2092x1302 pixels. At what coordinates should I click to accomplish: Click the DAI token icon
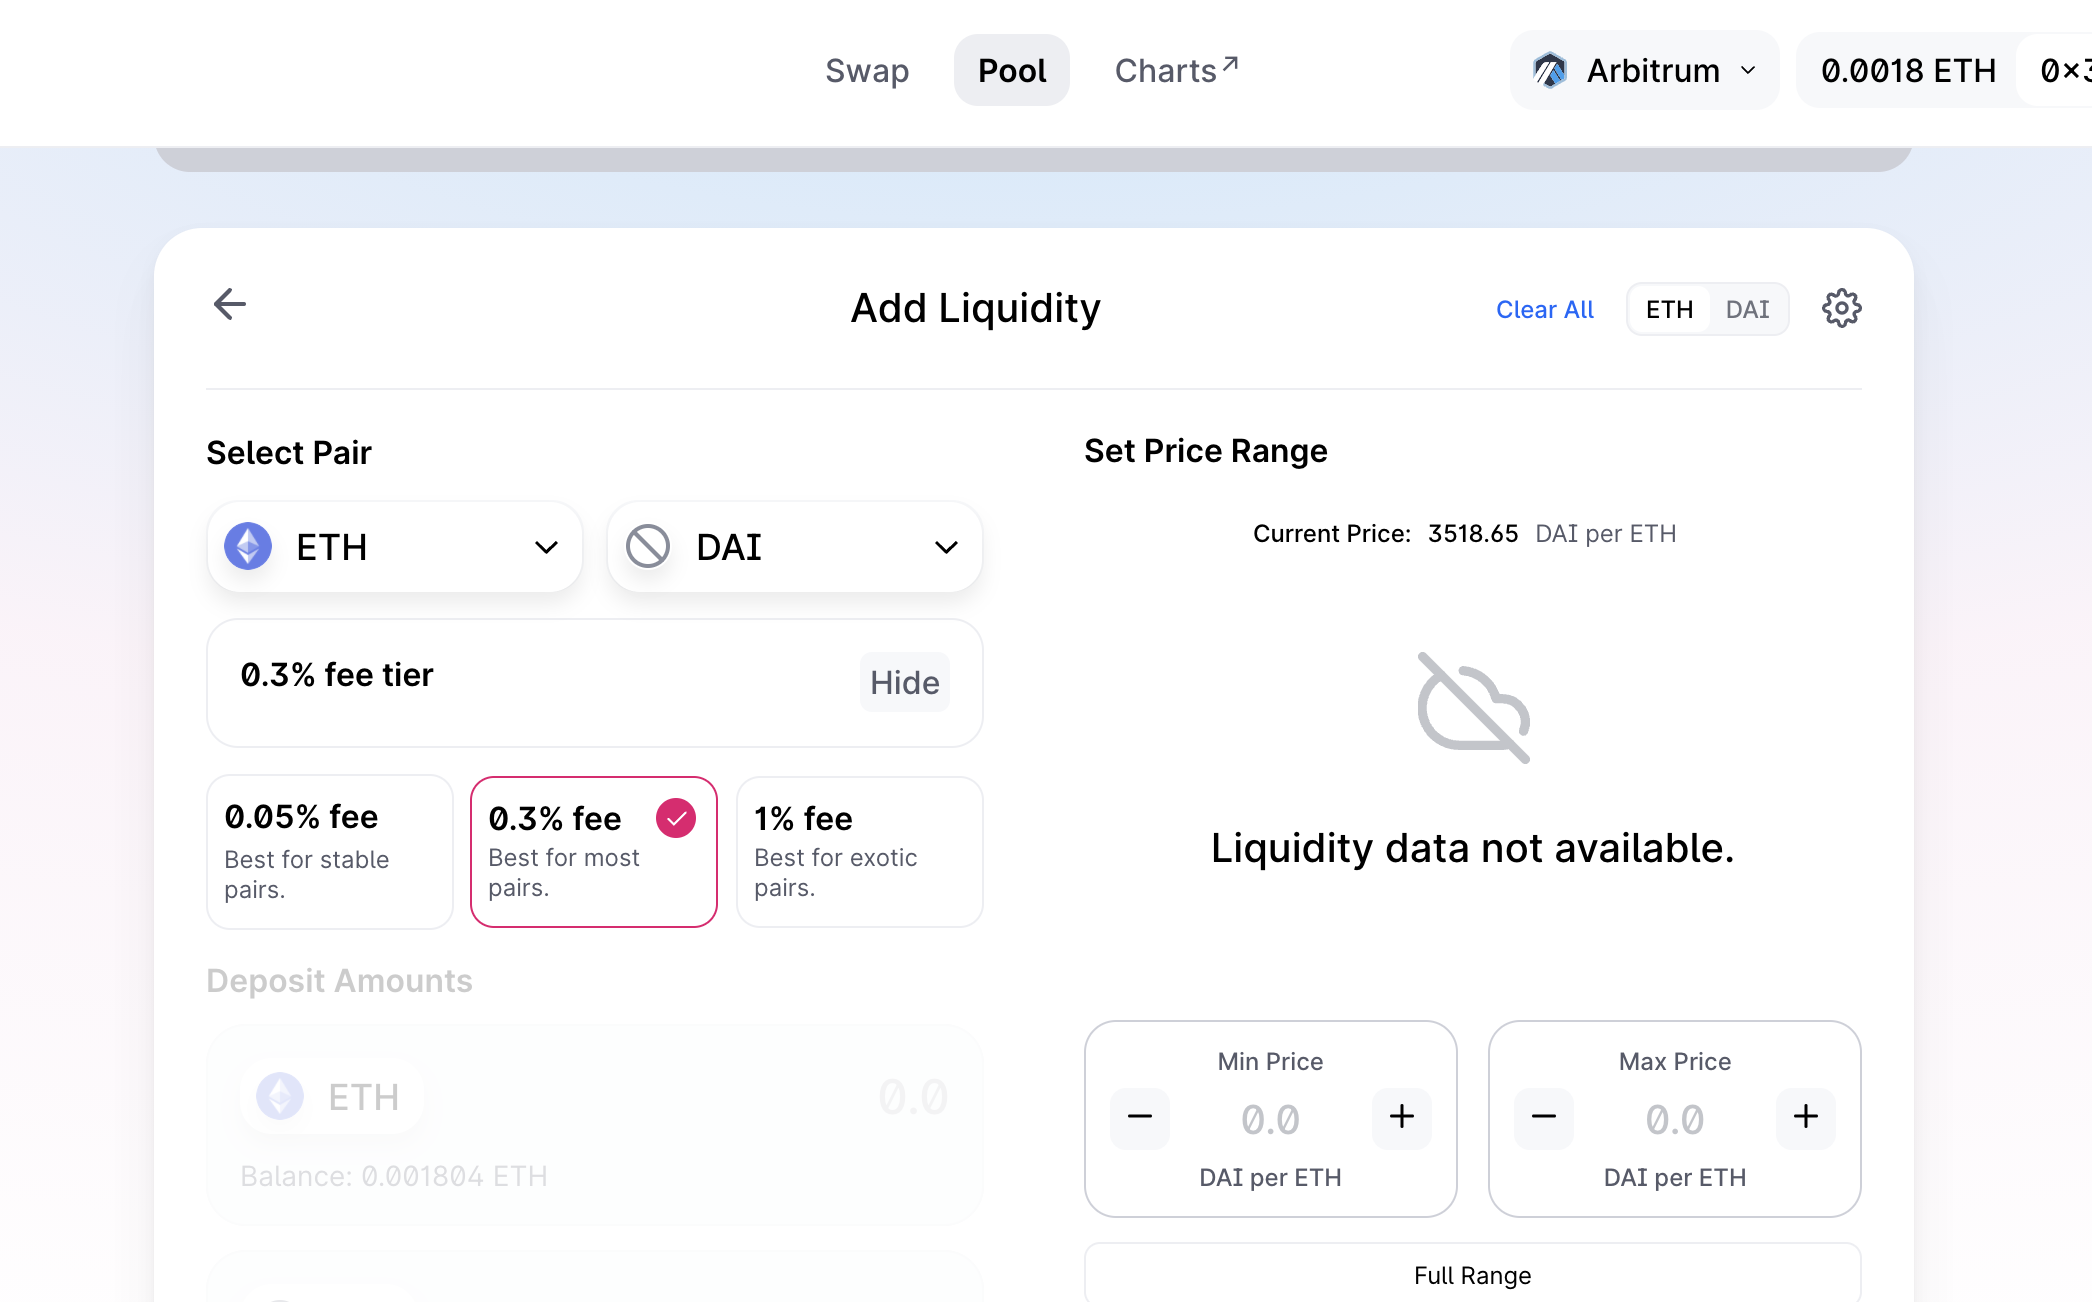click(648, 547)
